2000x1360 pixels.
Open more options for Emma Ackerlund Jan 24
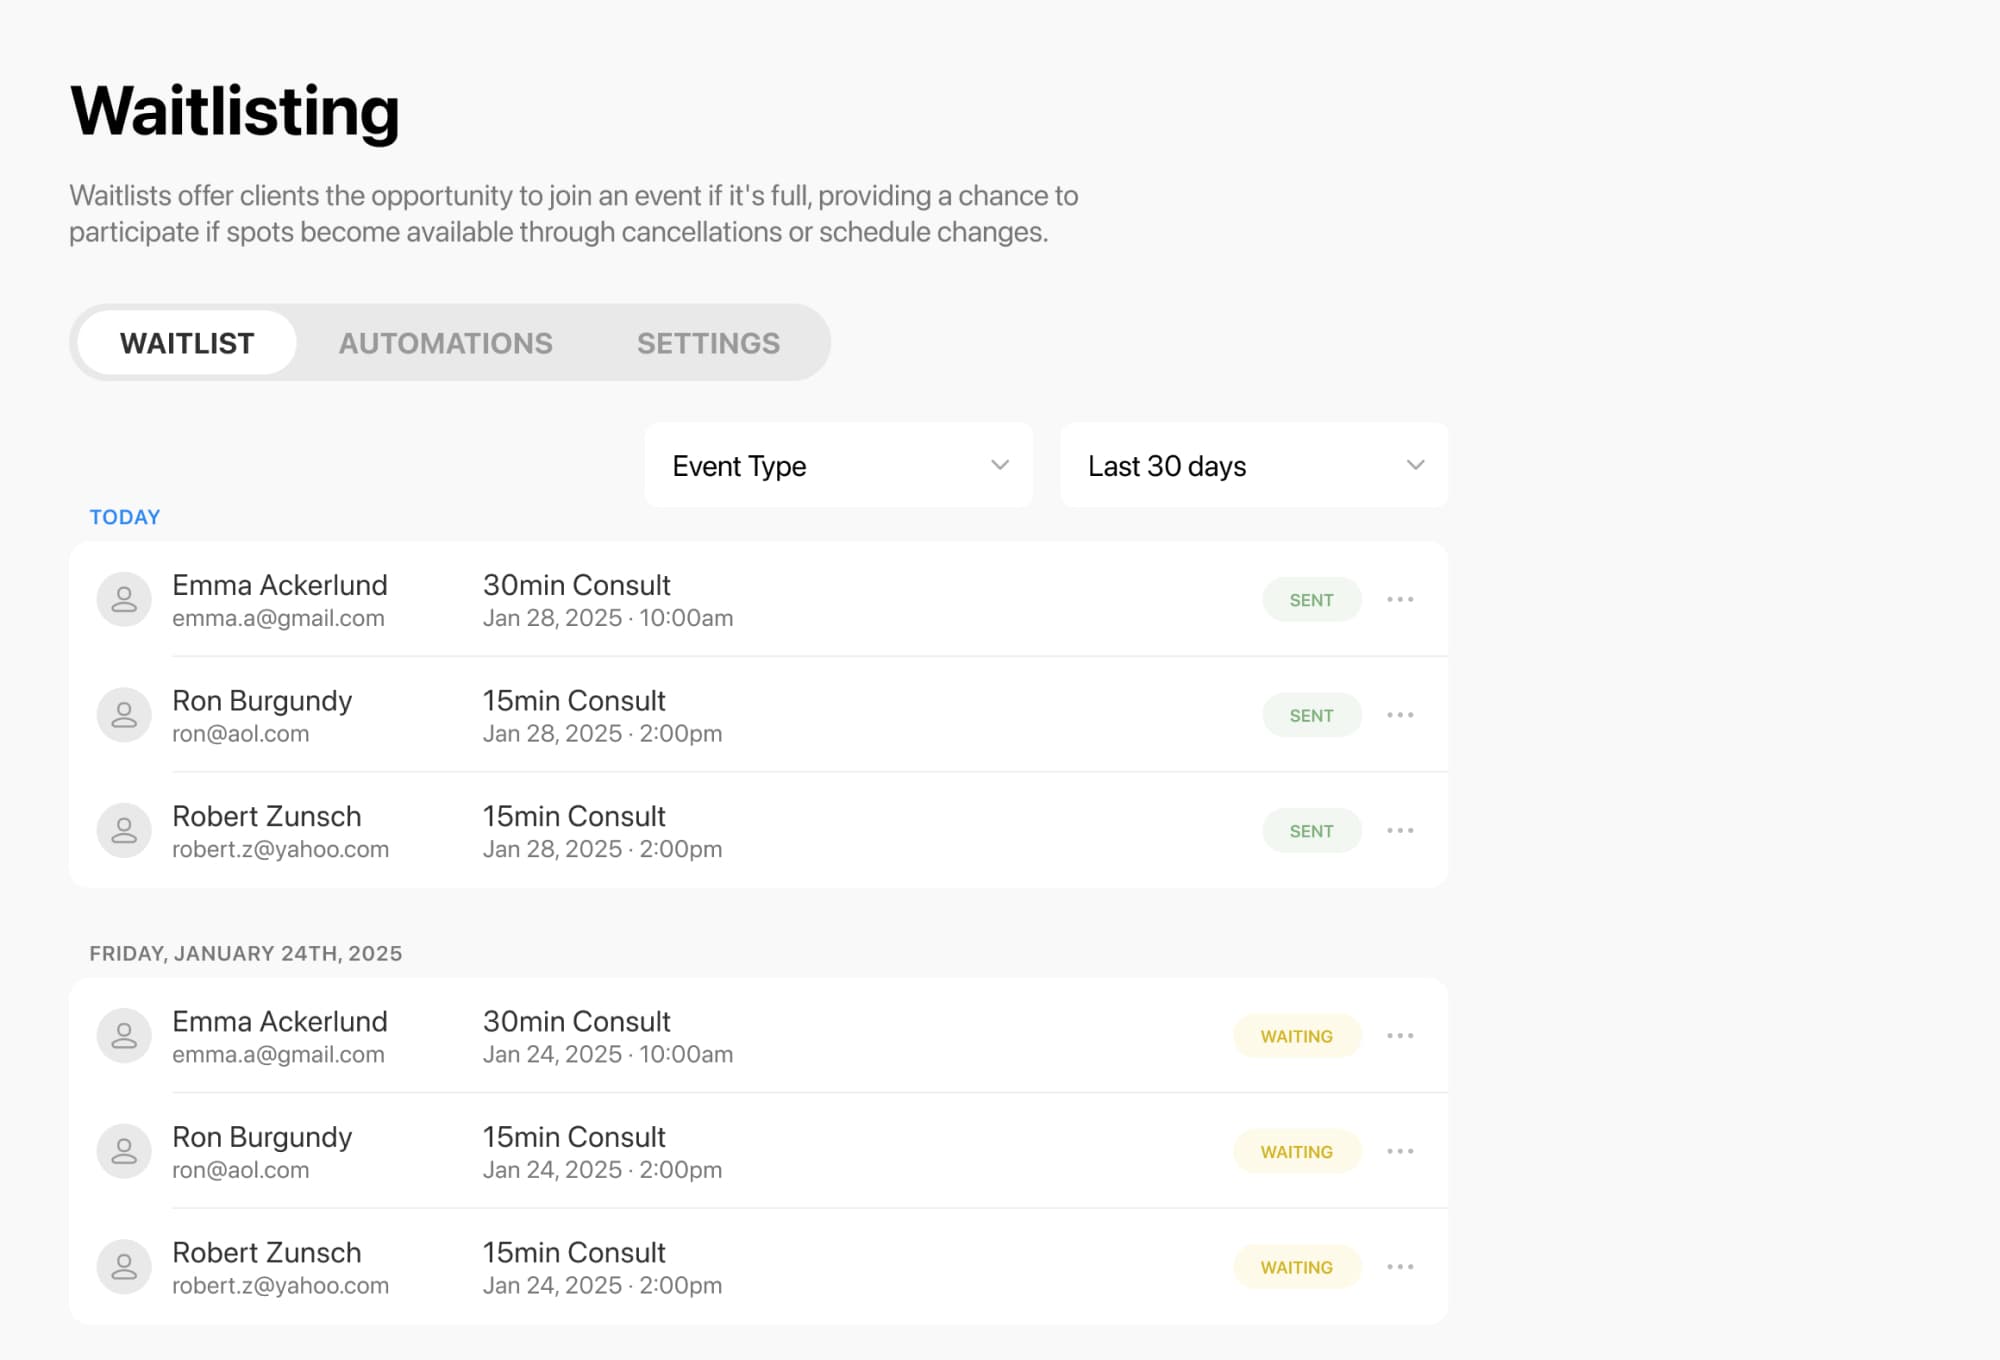pyautogui.click(x=1400, y=1036)
